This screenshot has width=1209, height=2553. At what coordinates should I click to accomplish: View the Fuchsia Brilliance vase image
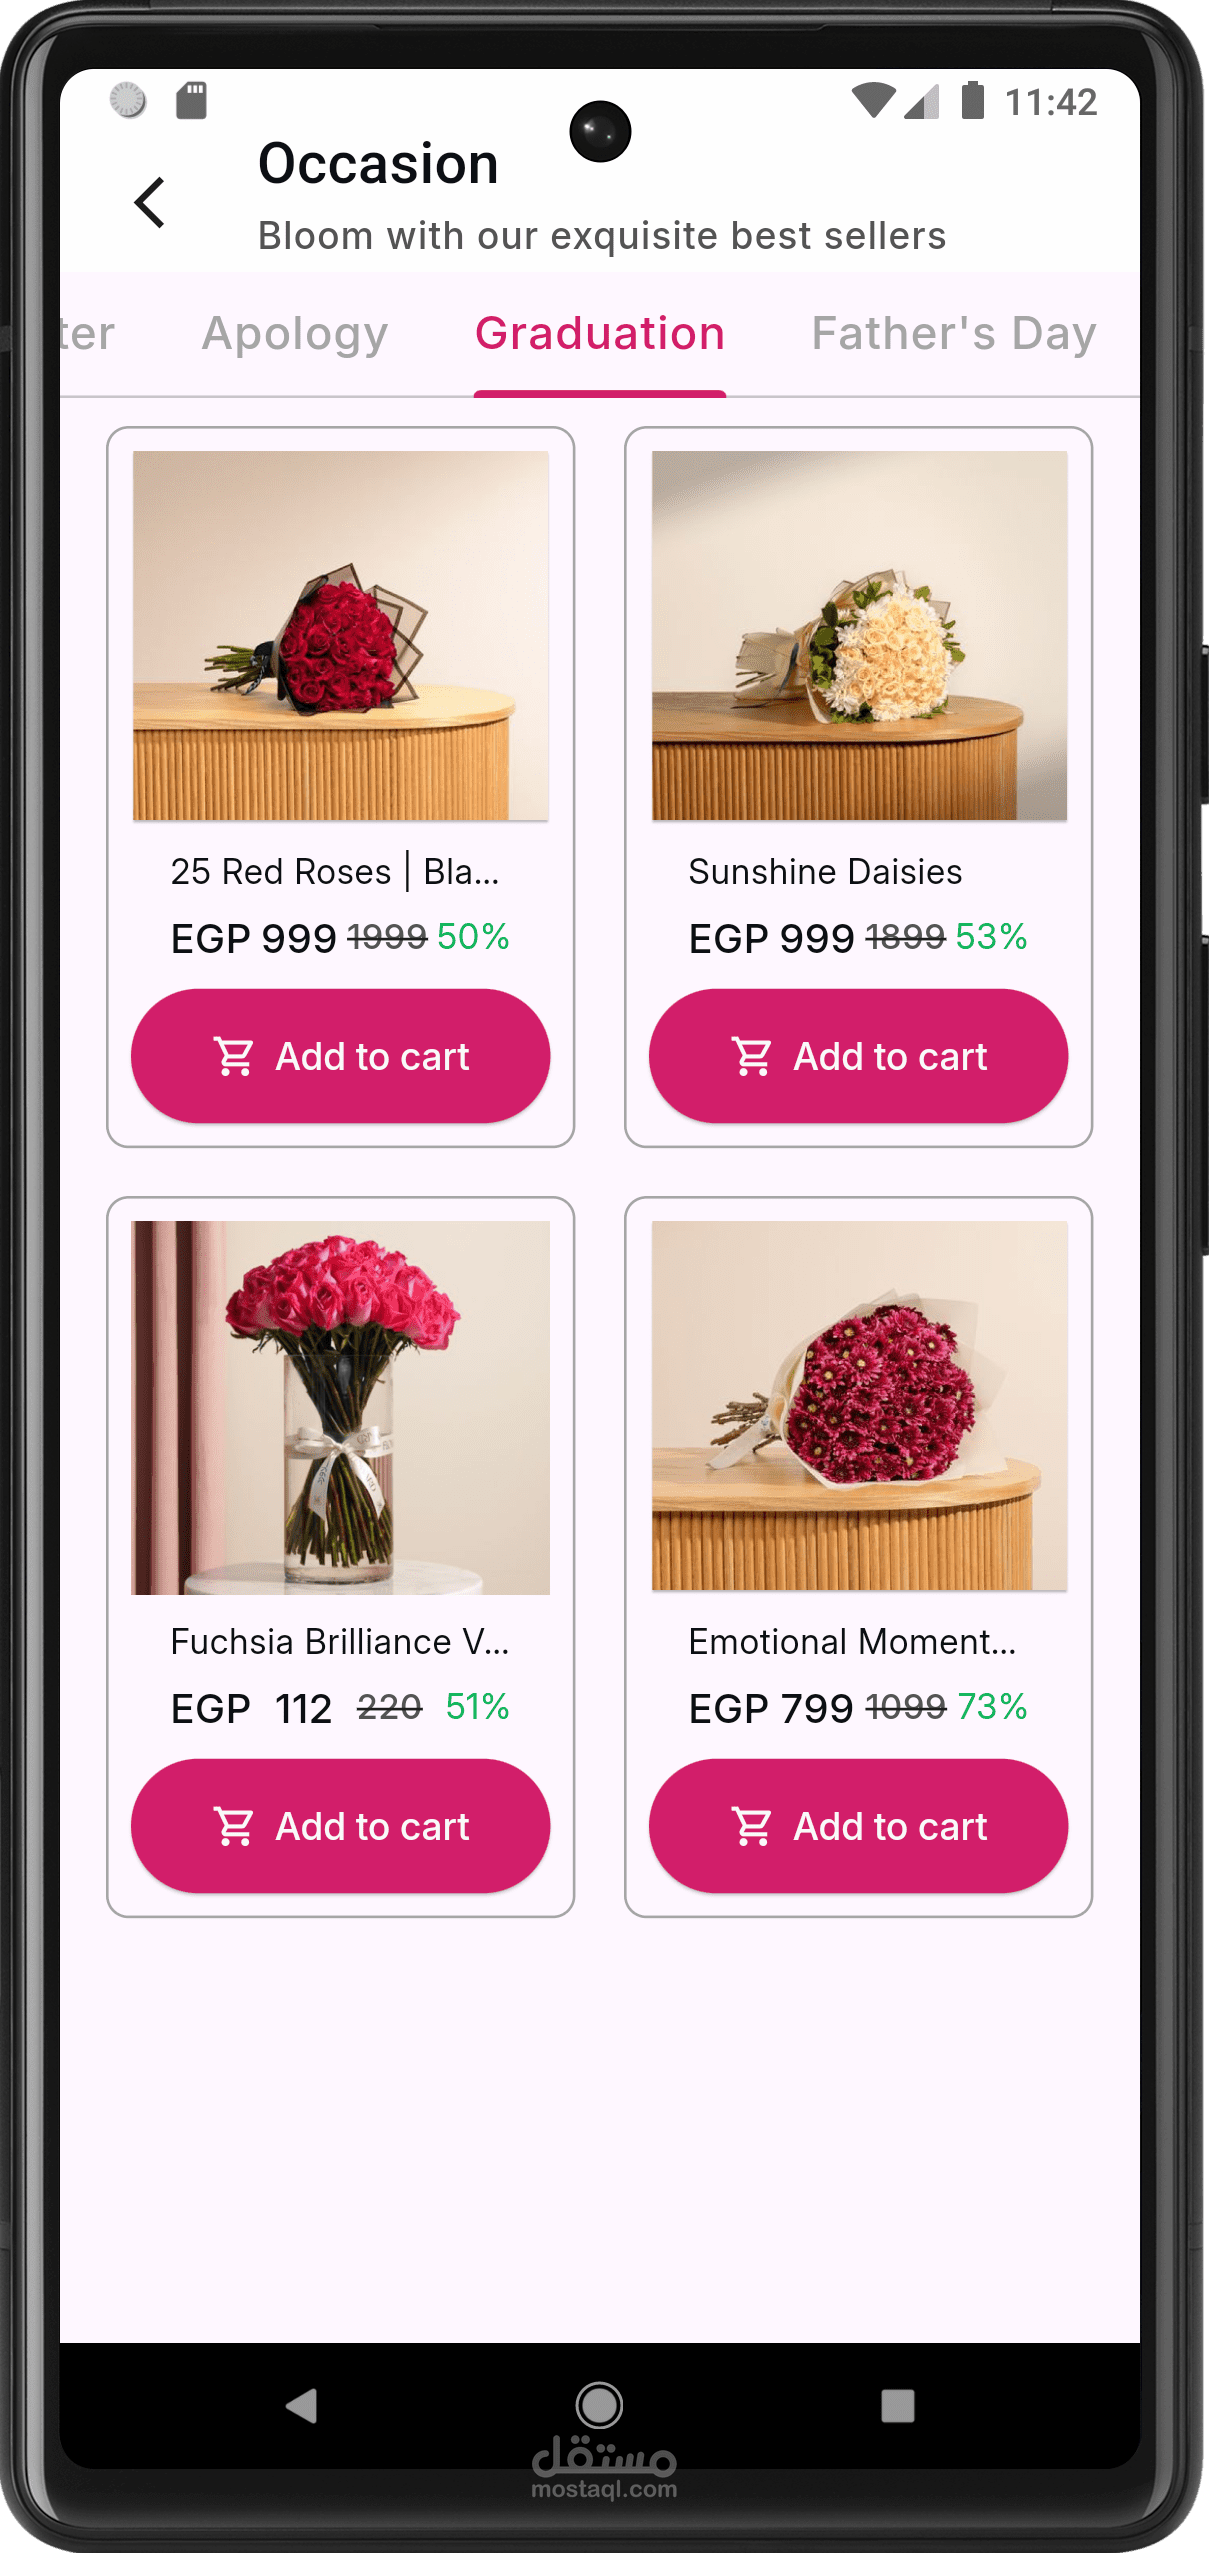tap(341, 1407)
